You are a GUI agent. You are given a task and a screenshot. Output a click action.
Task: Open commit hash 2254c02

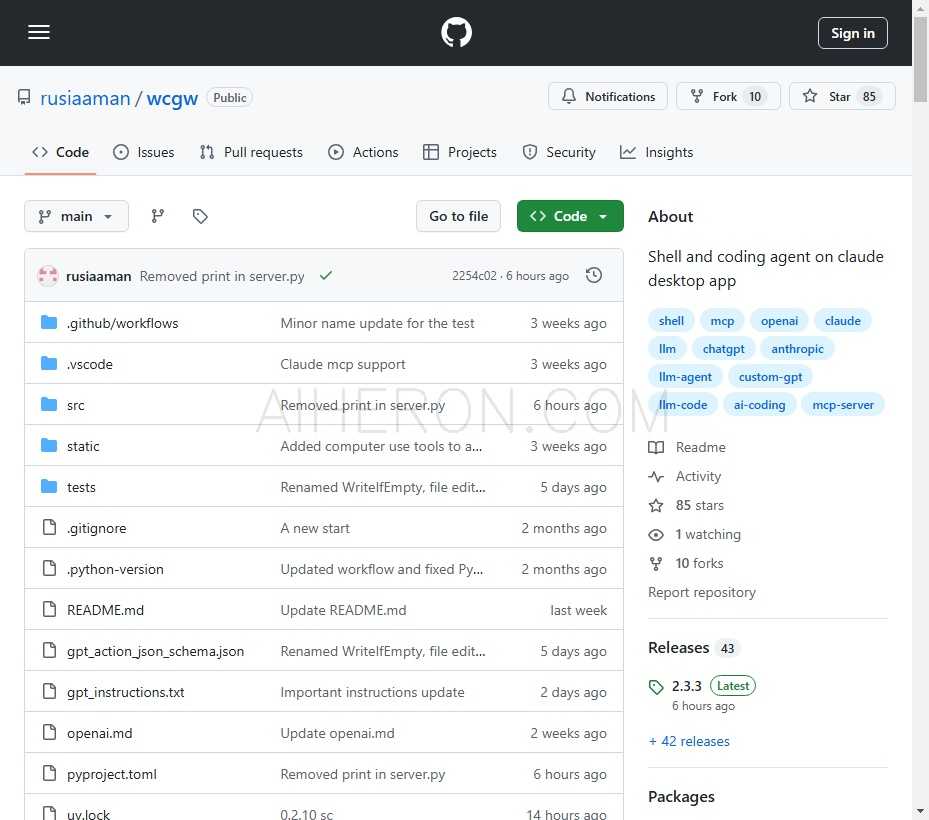tap(474, 276)
